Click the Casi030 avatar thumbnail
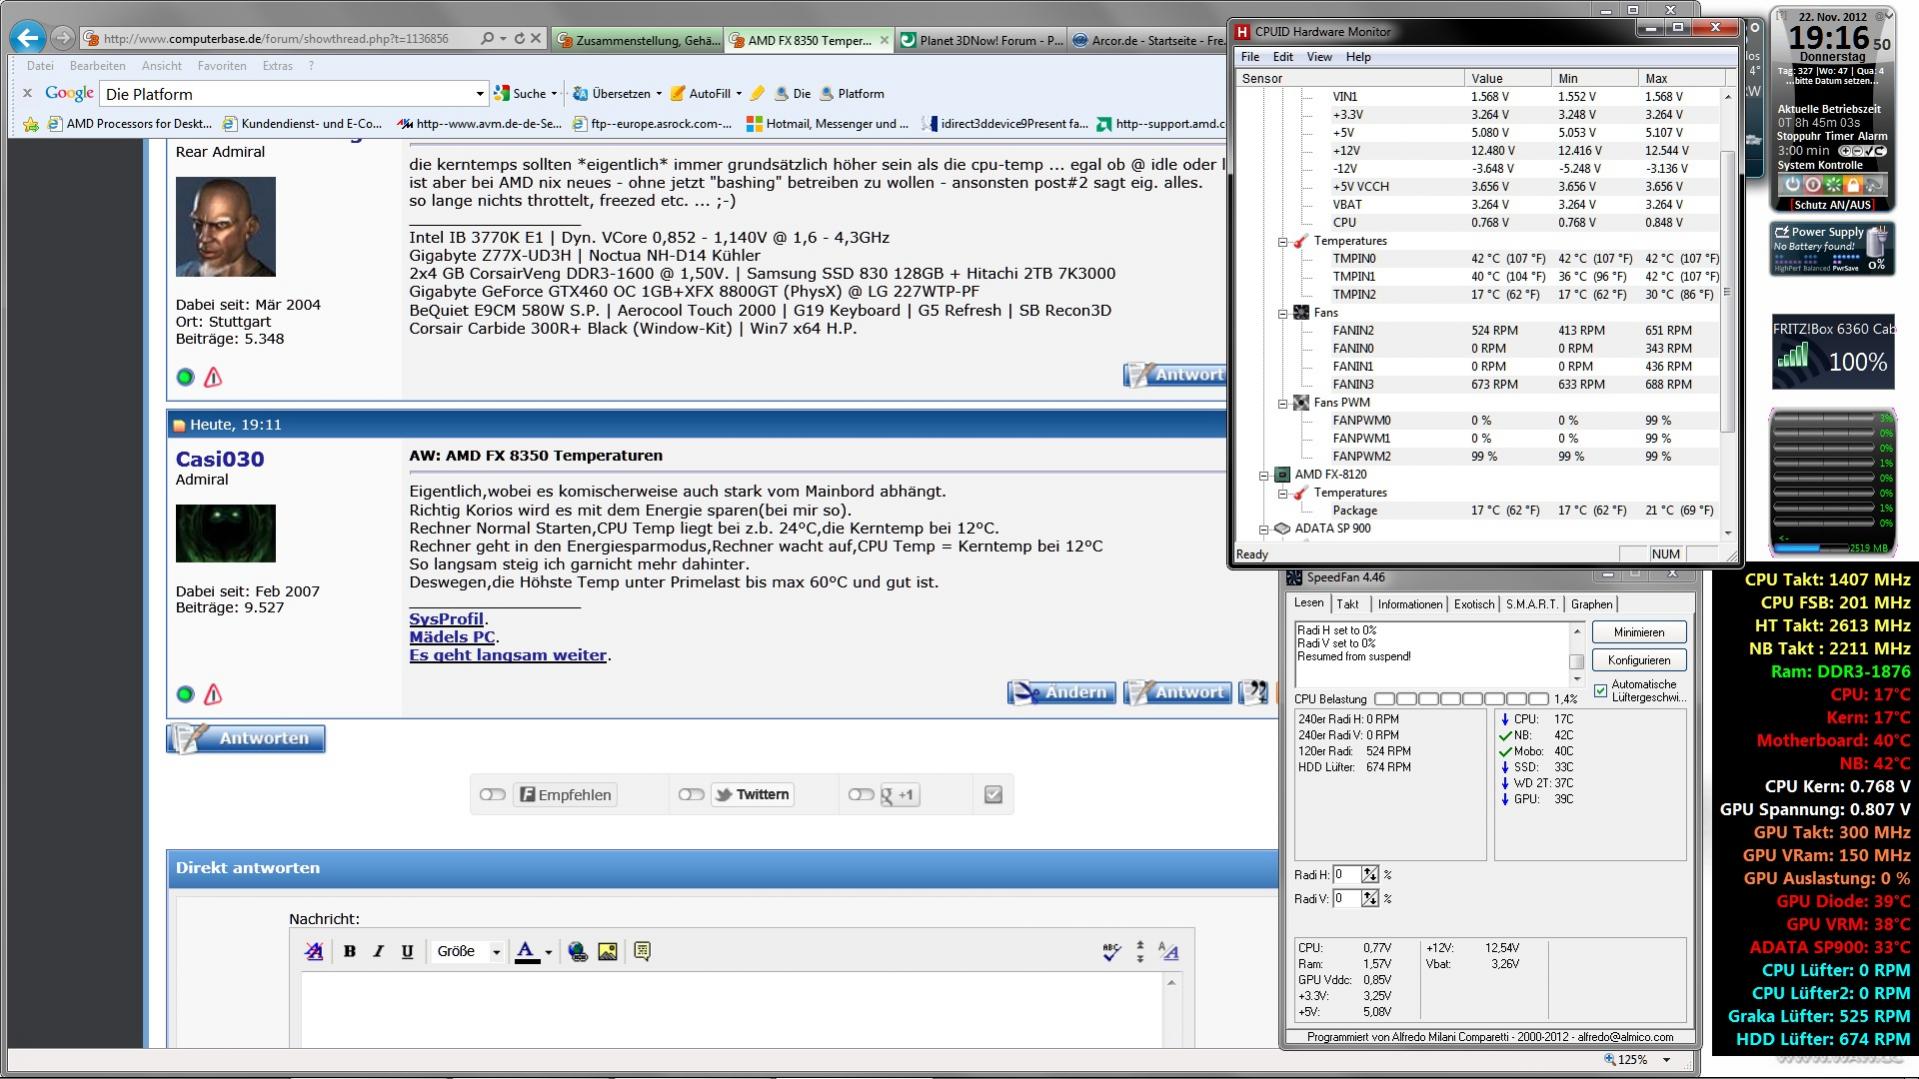 [x=226, y=533]
